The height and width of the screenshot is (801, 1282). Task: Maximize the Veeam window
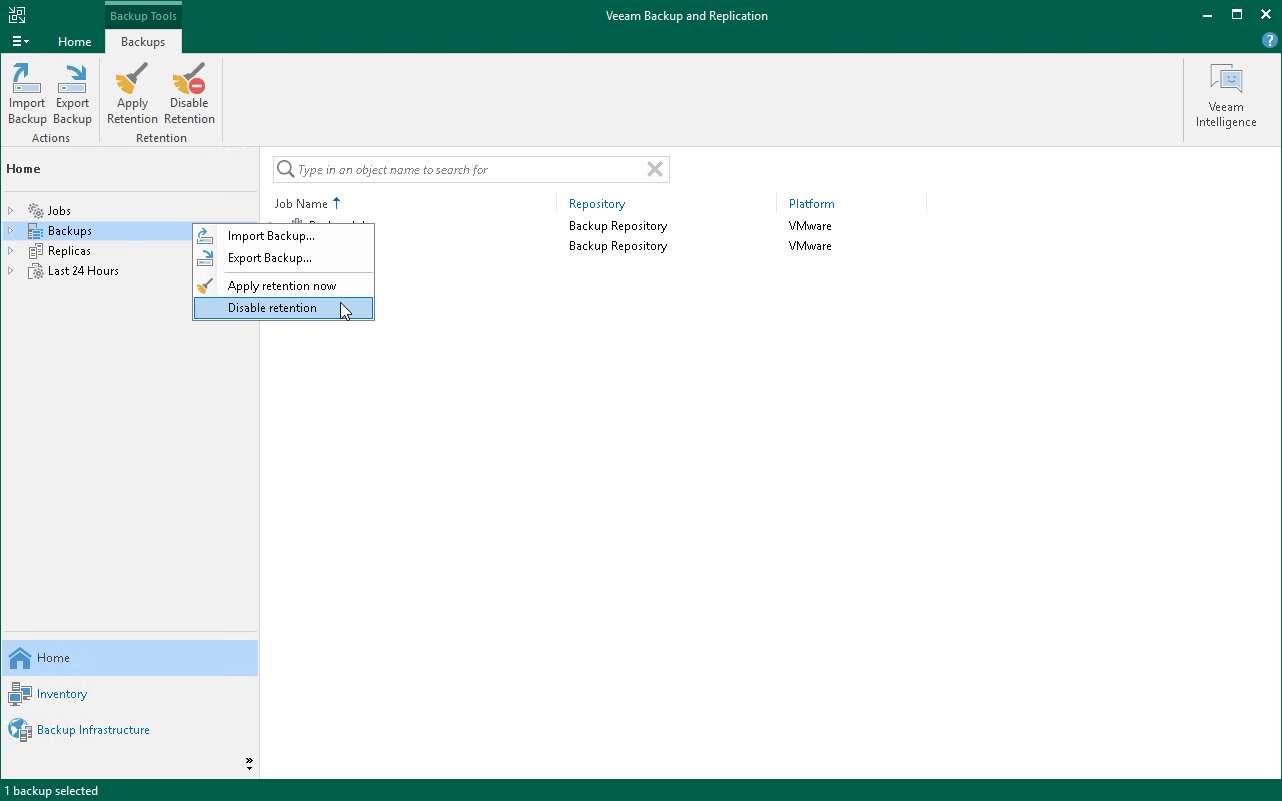[x=1237, y=15]
